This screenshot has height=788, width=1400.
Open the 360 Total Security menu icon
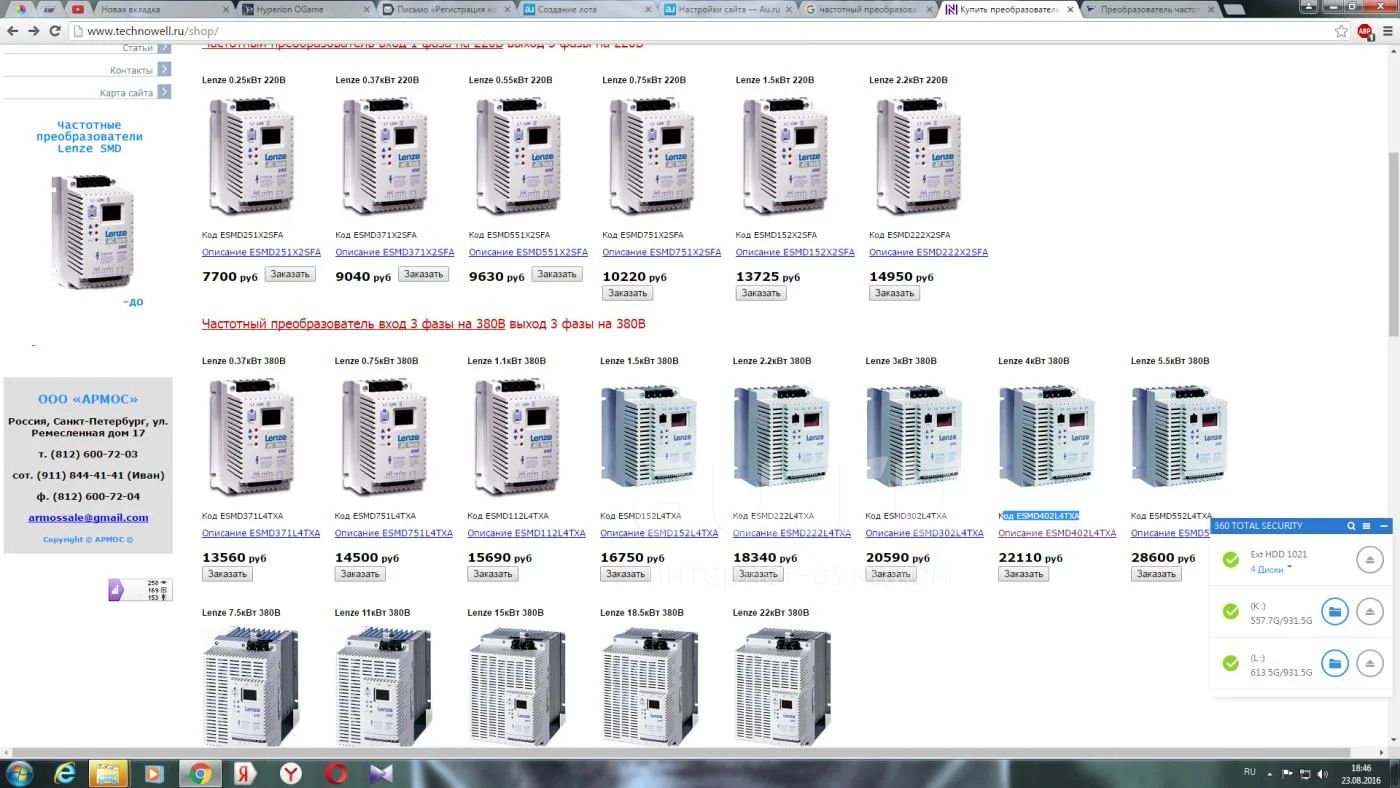1367,526
